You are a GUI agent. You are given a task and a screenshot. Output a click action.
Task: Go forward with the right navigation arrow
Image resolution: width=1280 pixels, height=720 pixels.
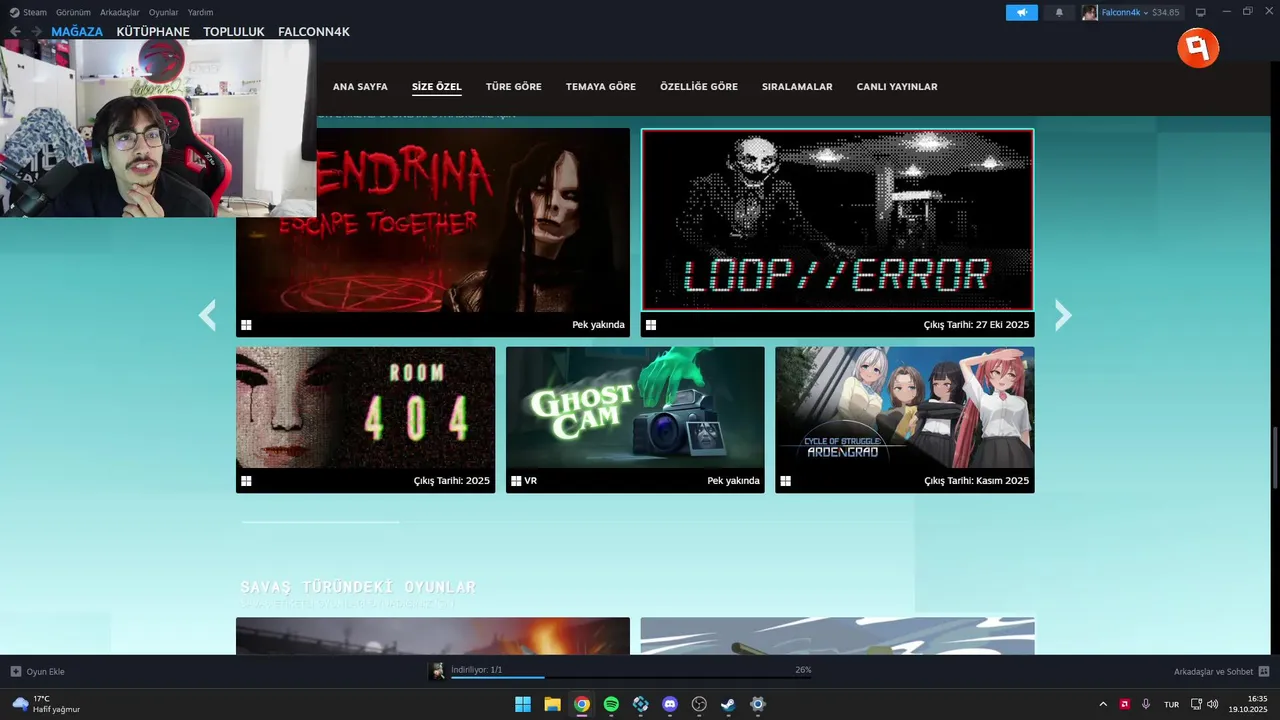[36, 32]
